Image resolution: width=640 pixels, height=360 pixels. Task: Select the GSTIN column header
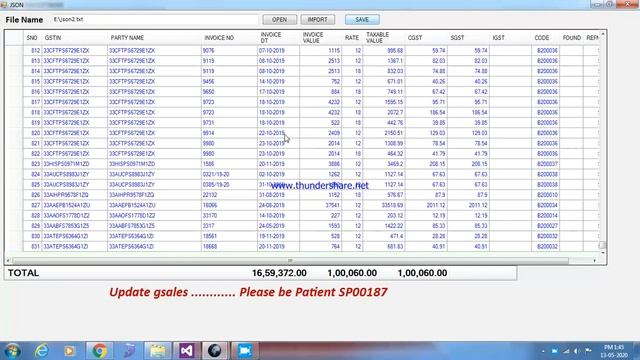[74, 38]
